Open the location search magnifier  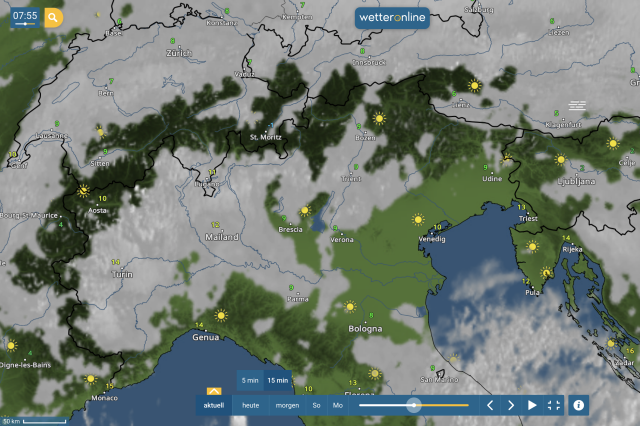tap(52, 17)
